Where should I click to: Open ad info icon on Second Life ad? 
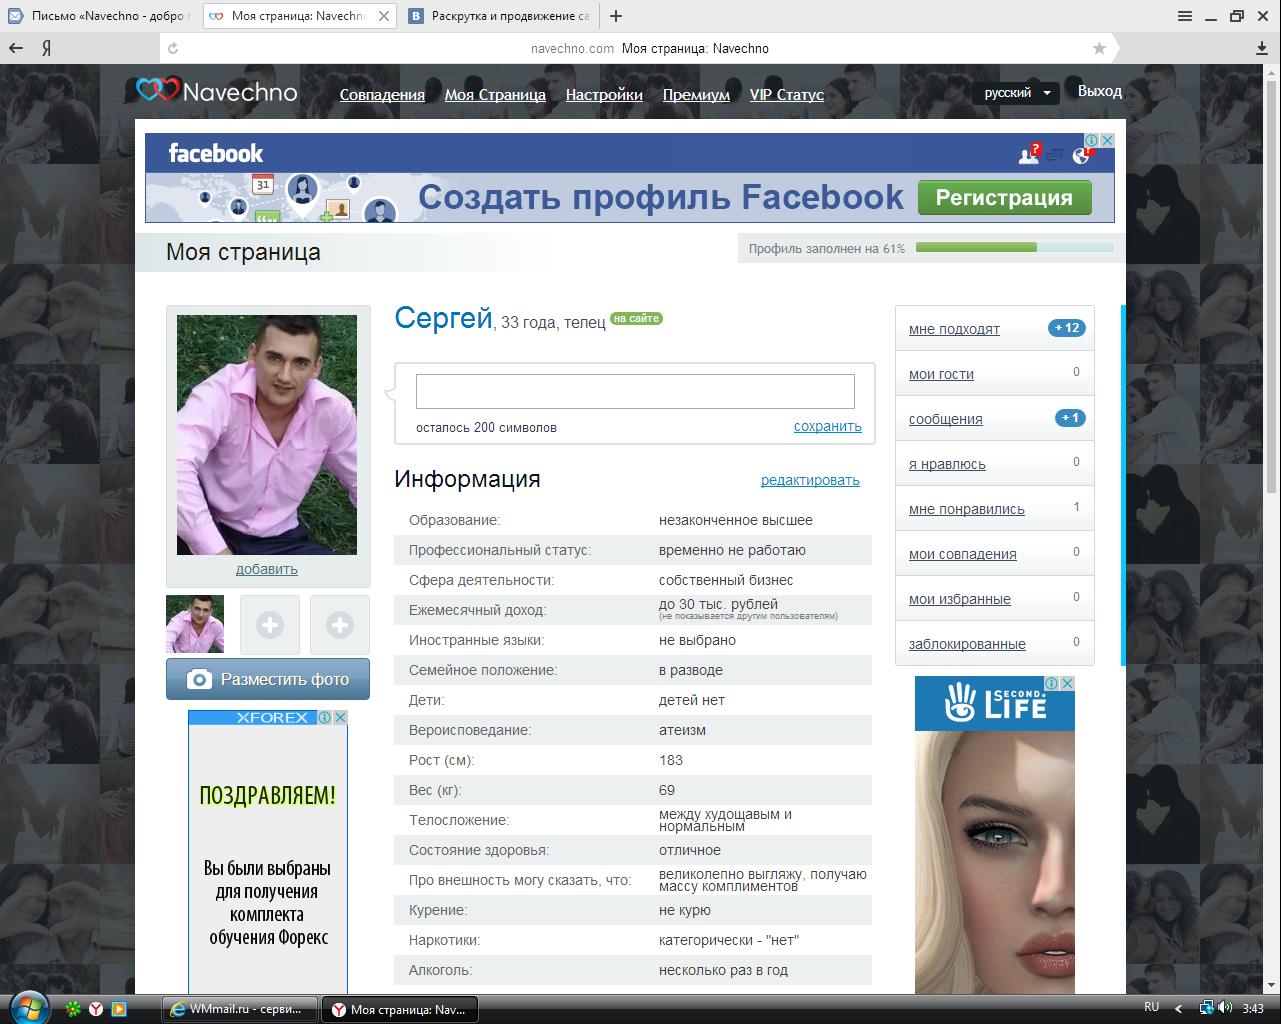[x=1053, y=683]
